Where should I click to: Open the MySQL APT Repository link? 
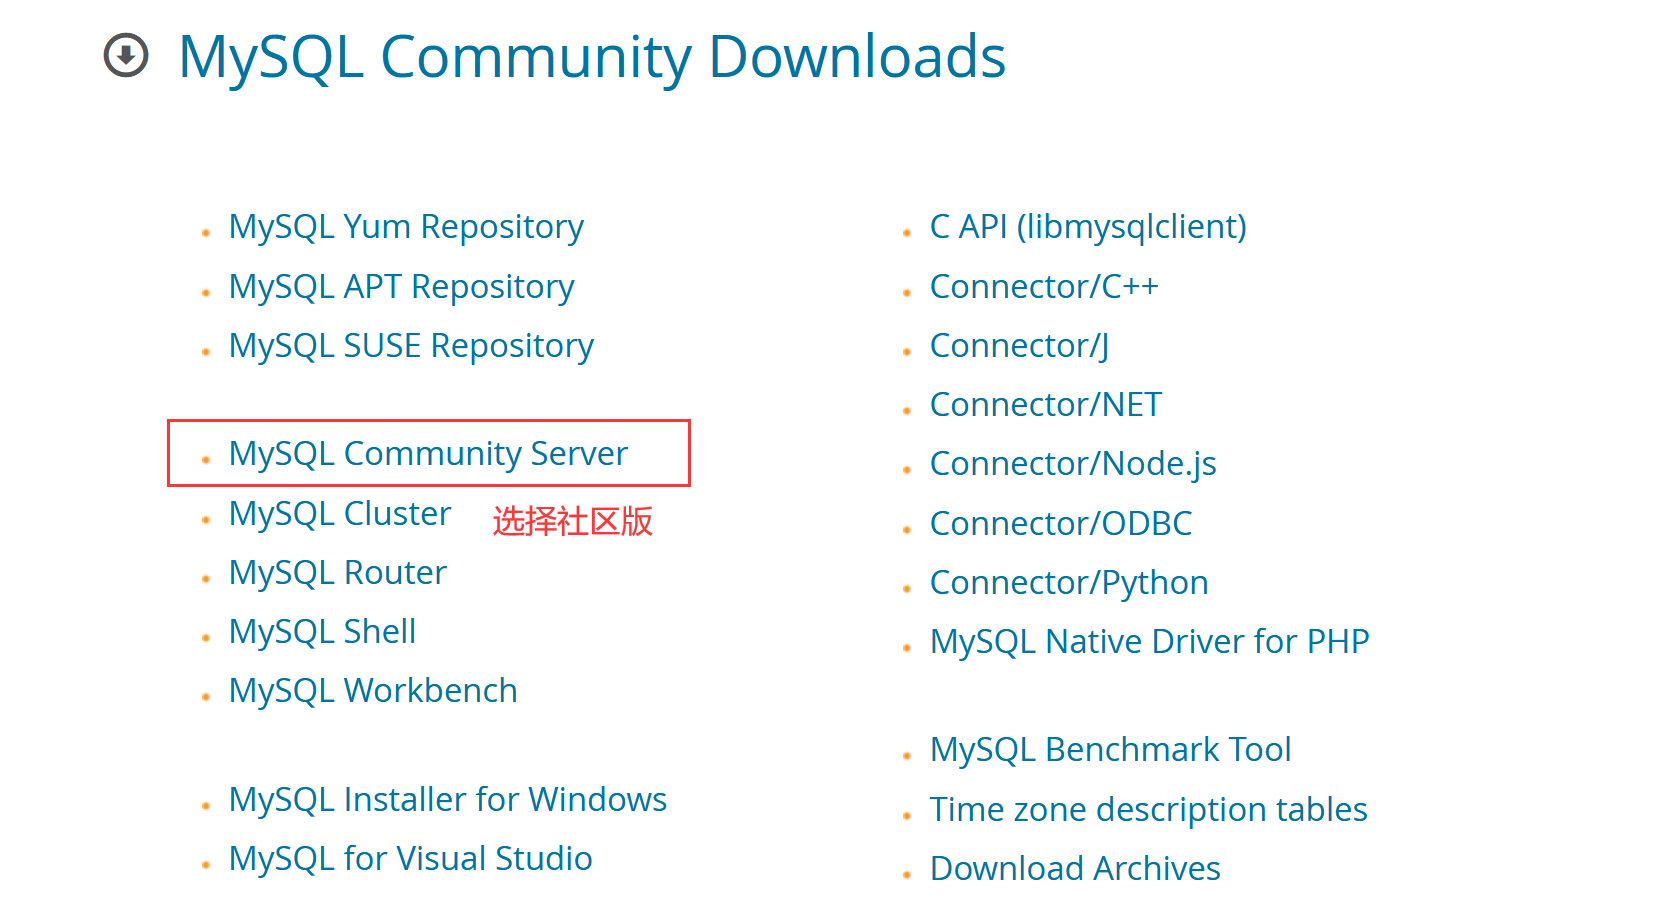(401, 287)
